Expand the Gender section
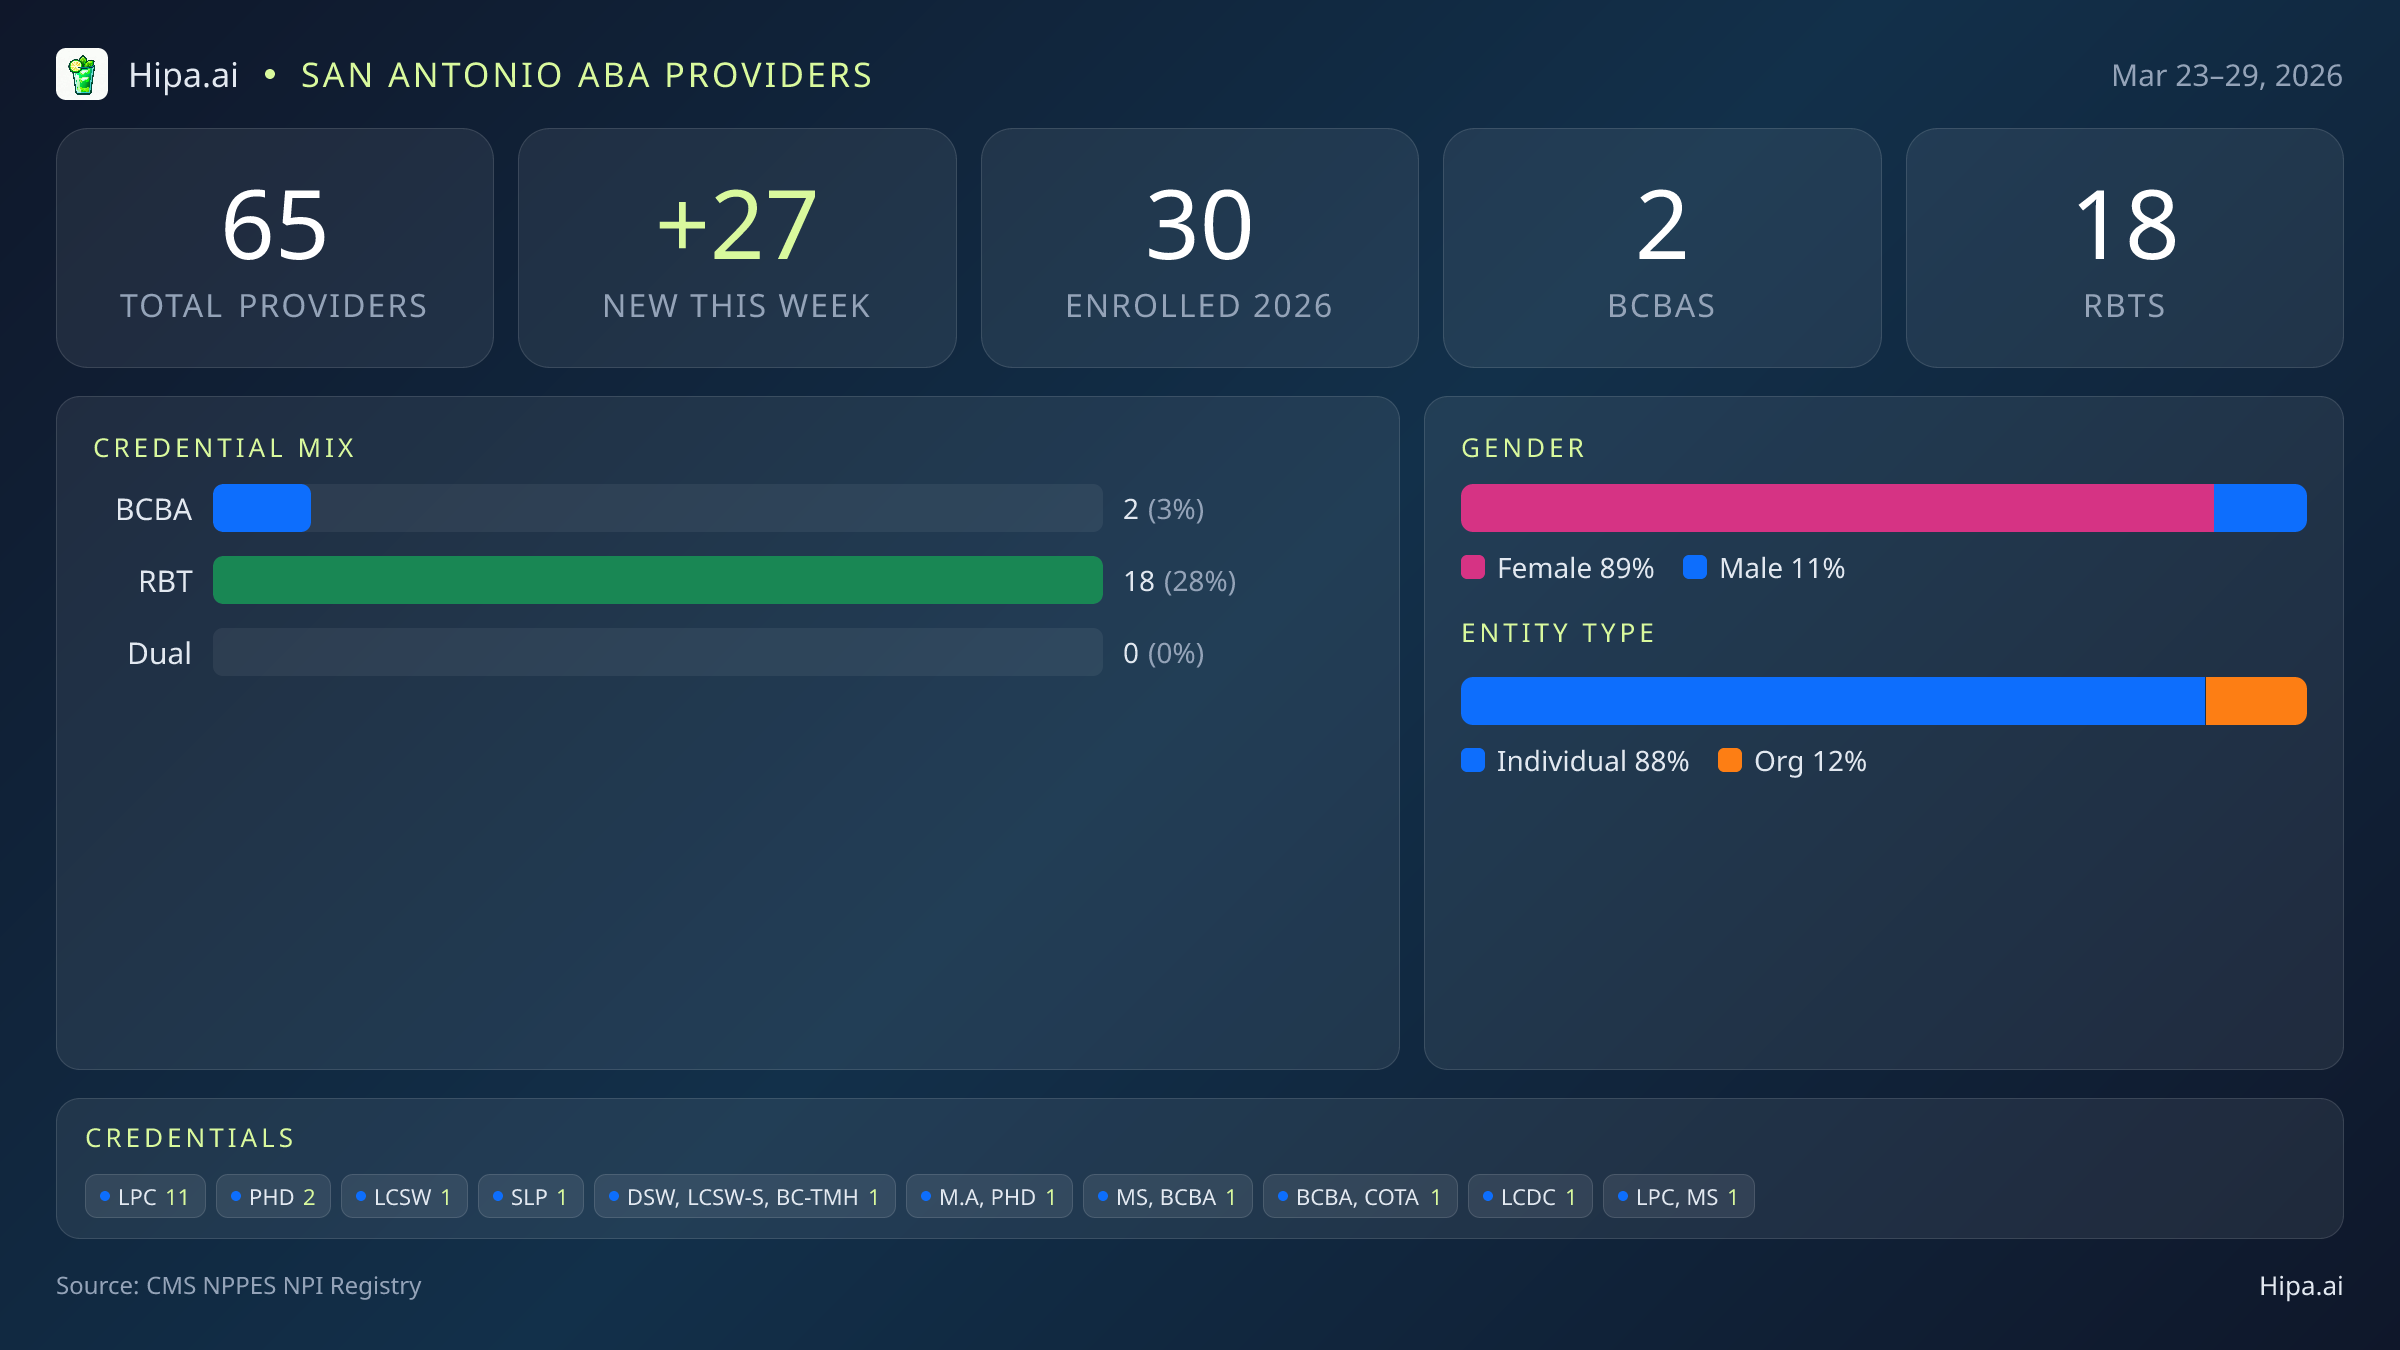Image resolution: width=2400 pixels, height=1350 pixels. 1522,448
